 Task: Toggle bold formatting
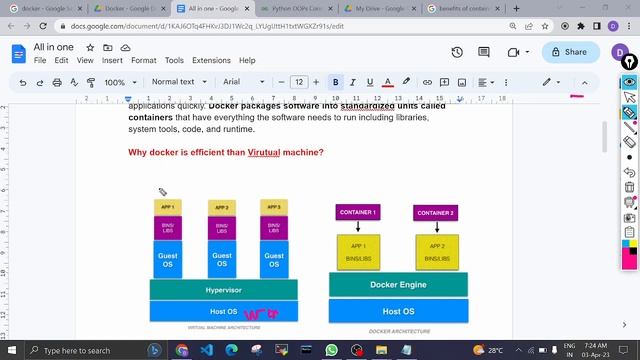point(336,82)
